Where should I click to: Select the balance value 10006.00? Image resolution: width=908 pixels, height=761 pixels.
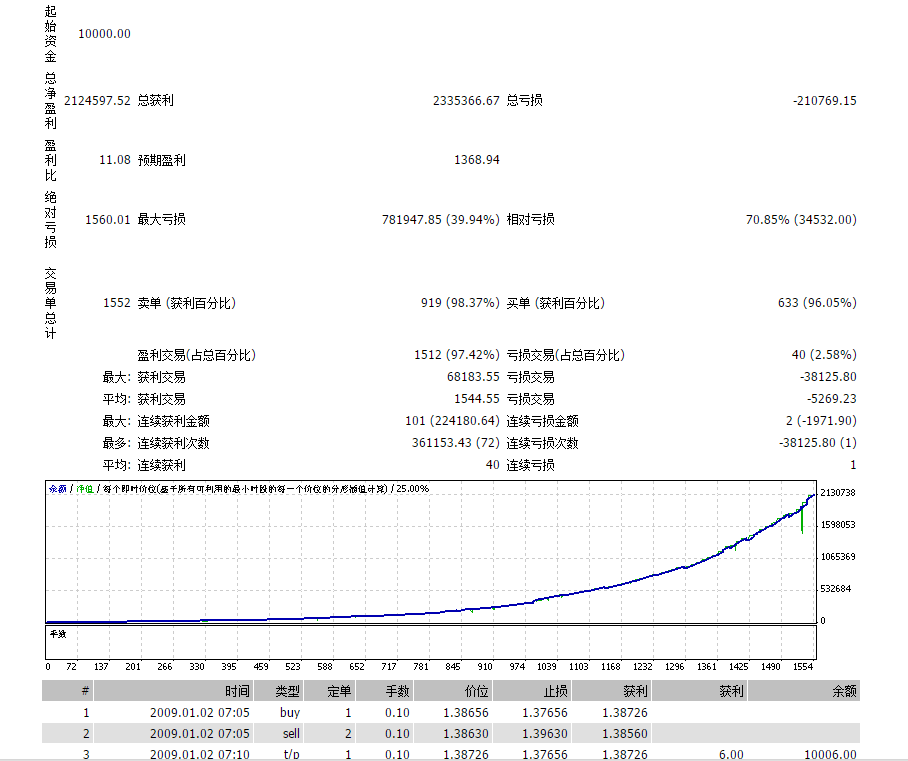(x=830, y=755)
